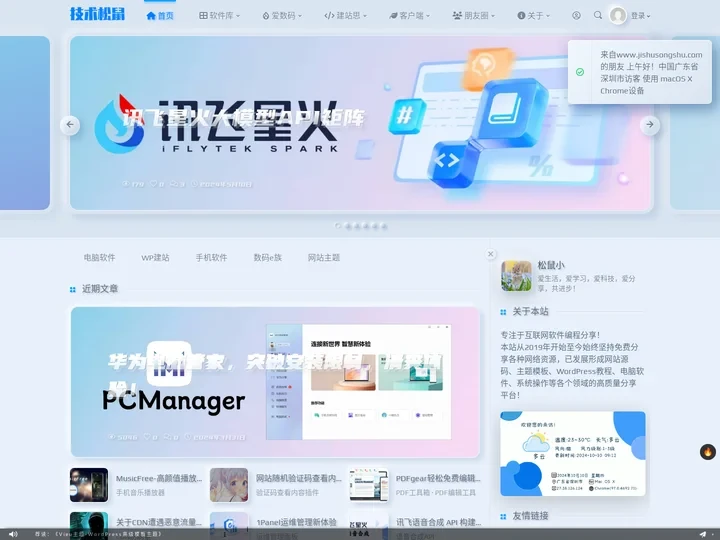720x540 pixels.
Task: Open PDFgear article thumbnail
Action: pyautogui.click(x=368, y=485)
